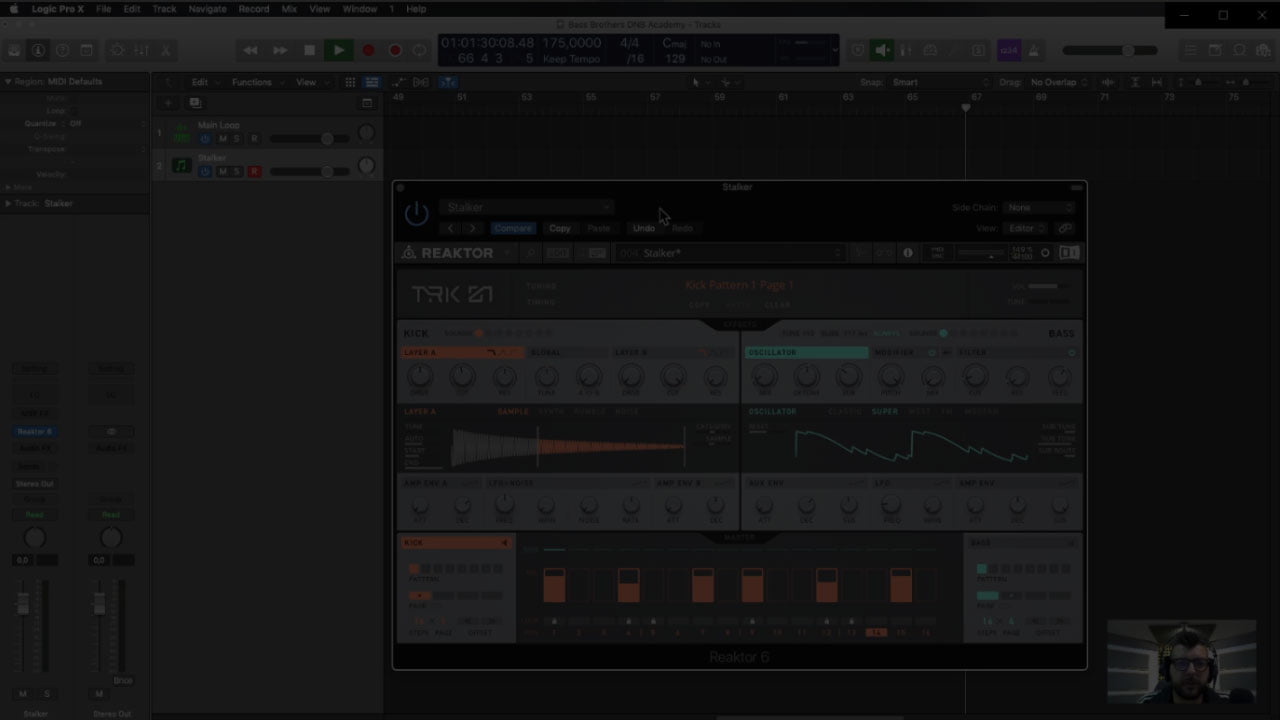The width and height of the screenshot is (1280, 720).
Task: Expand the Track Stalker inspector section
Action: point(8,203)
